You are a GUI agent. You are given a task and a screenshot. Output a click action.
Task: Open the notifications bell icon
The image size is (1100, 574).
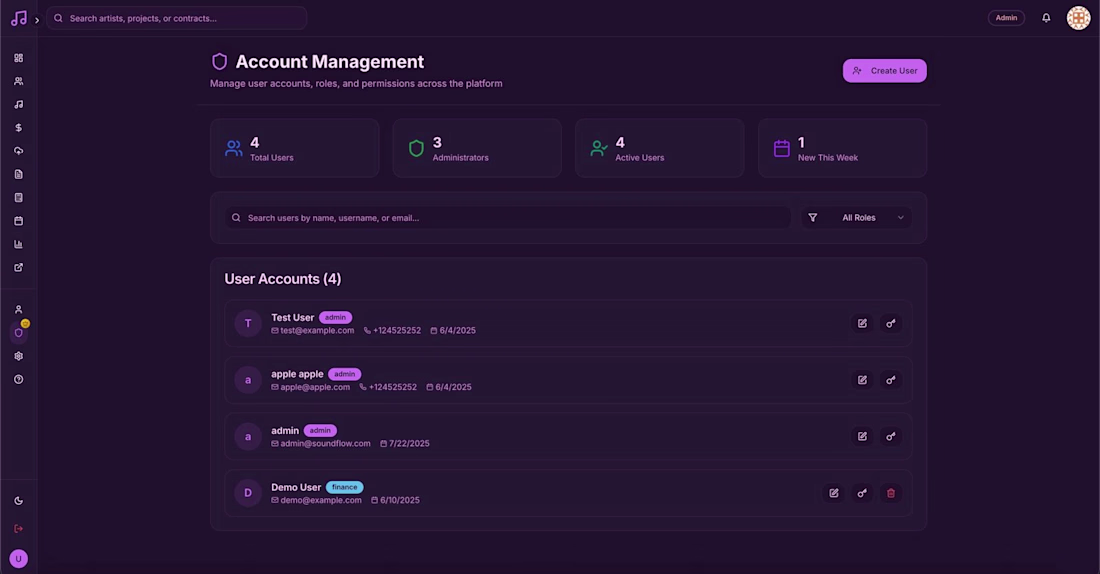tap(1046, 18)
